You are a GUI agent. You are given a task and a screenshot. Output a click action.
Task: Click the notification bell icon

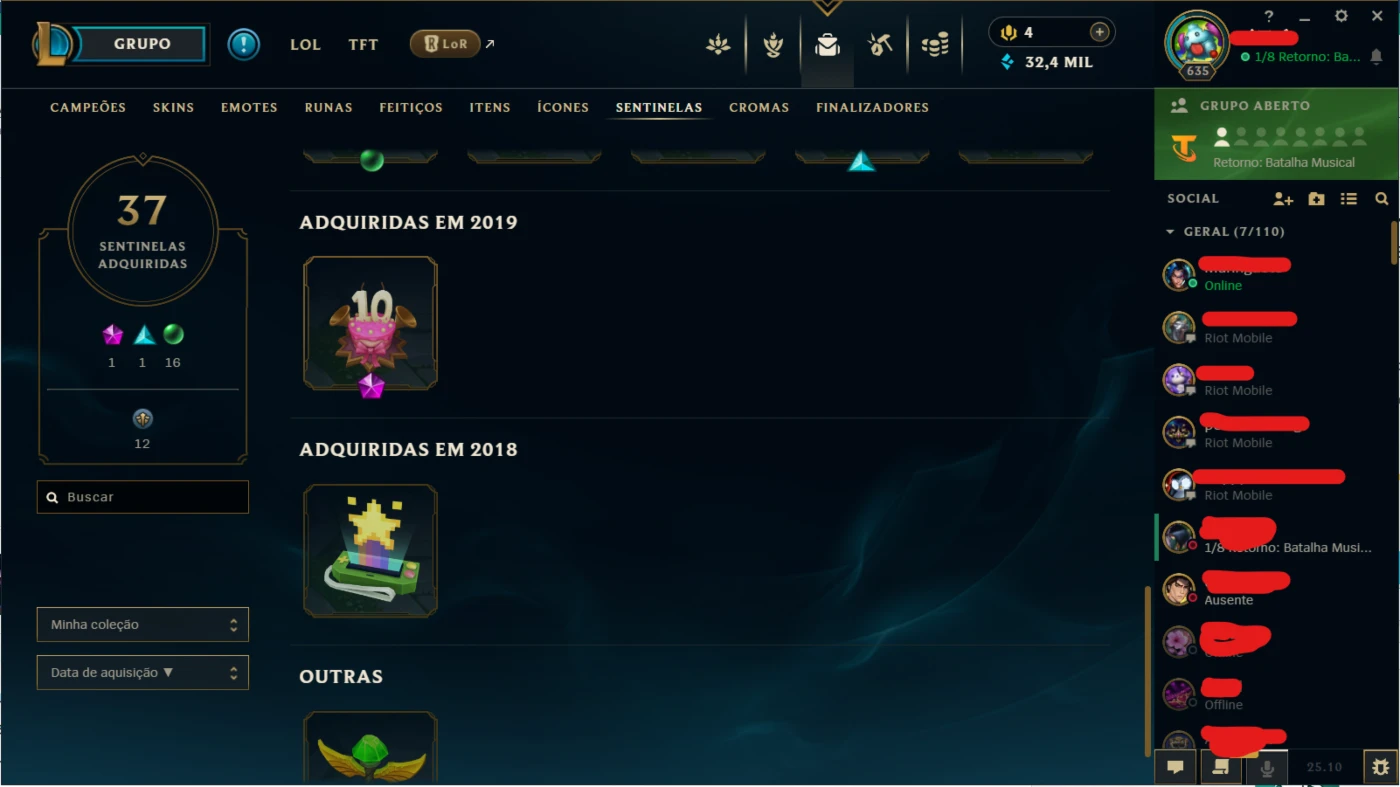[x=1376, y=57]
